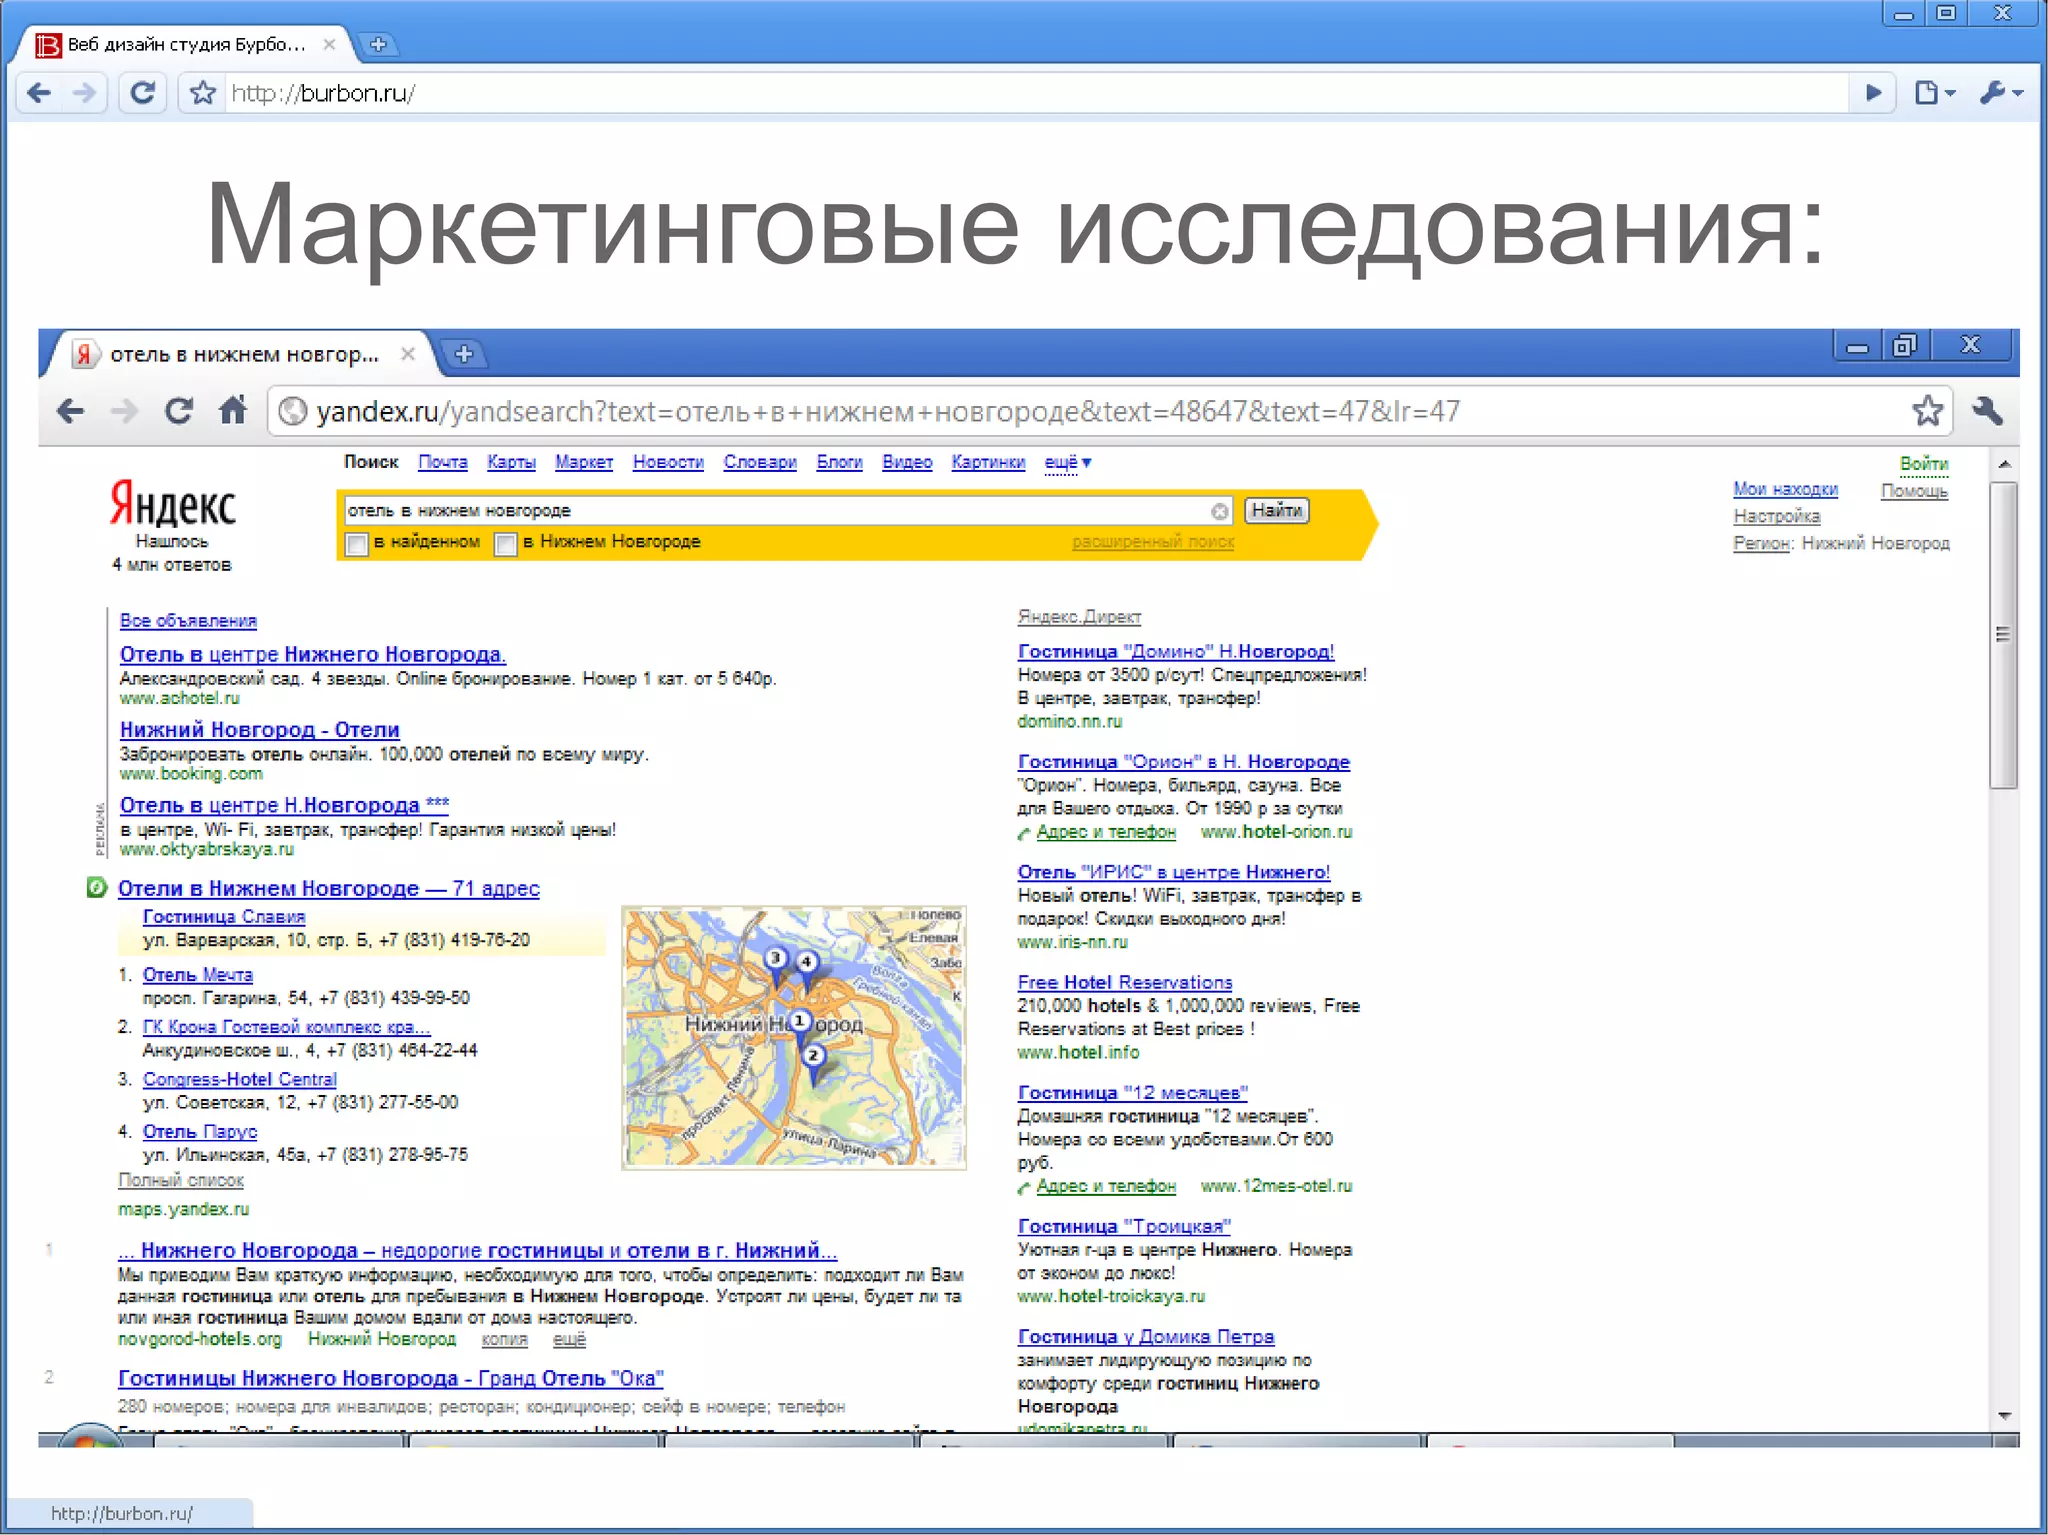Close the Yandex search results tab
This screenshot has width=2048, height=1535.
[407, 354]
